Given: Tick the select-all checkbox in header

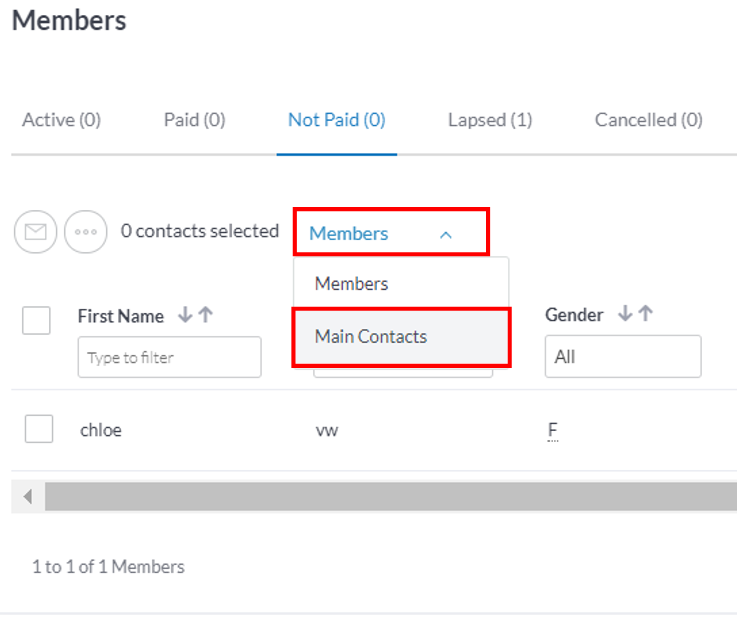Looking at the screenshot, I should tap(36, 320).
